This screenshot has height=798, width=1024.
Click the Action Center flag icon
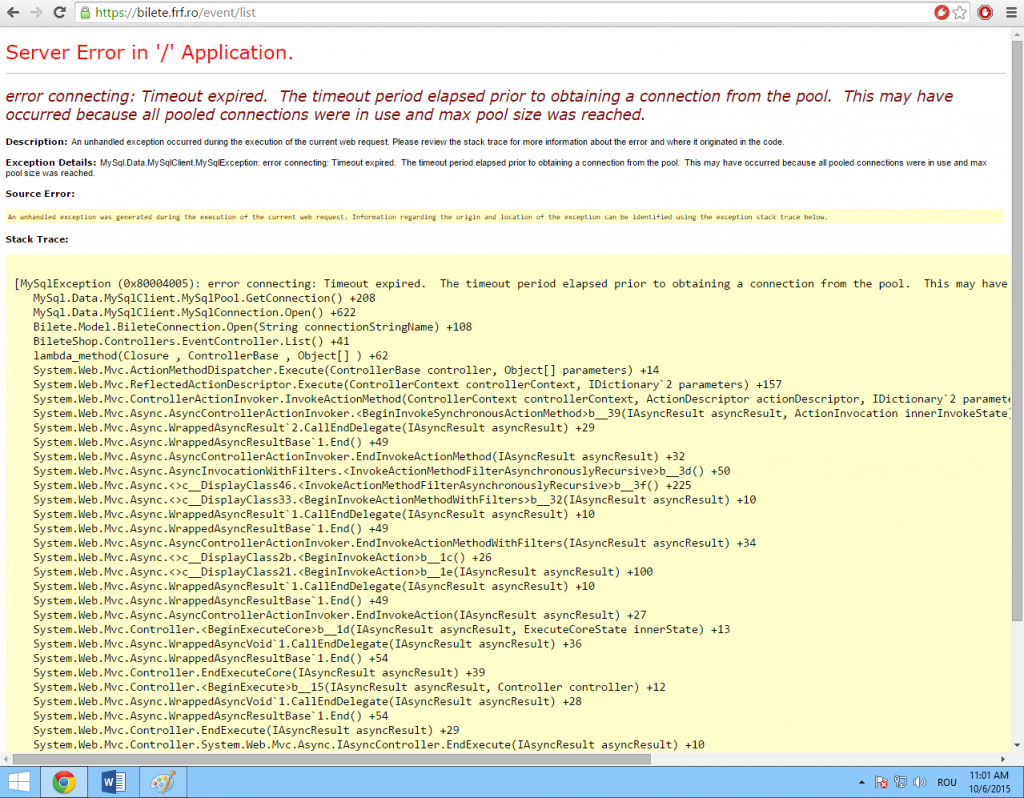point(882,782)
